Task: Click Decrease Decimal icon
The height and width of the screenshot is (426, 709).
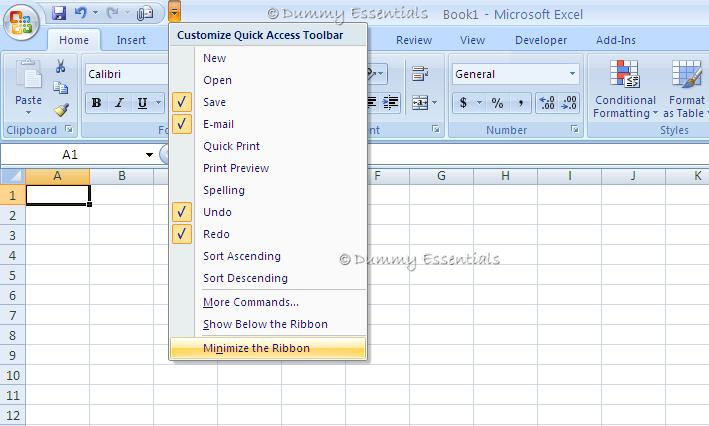Action: coord(568,103)
